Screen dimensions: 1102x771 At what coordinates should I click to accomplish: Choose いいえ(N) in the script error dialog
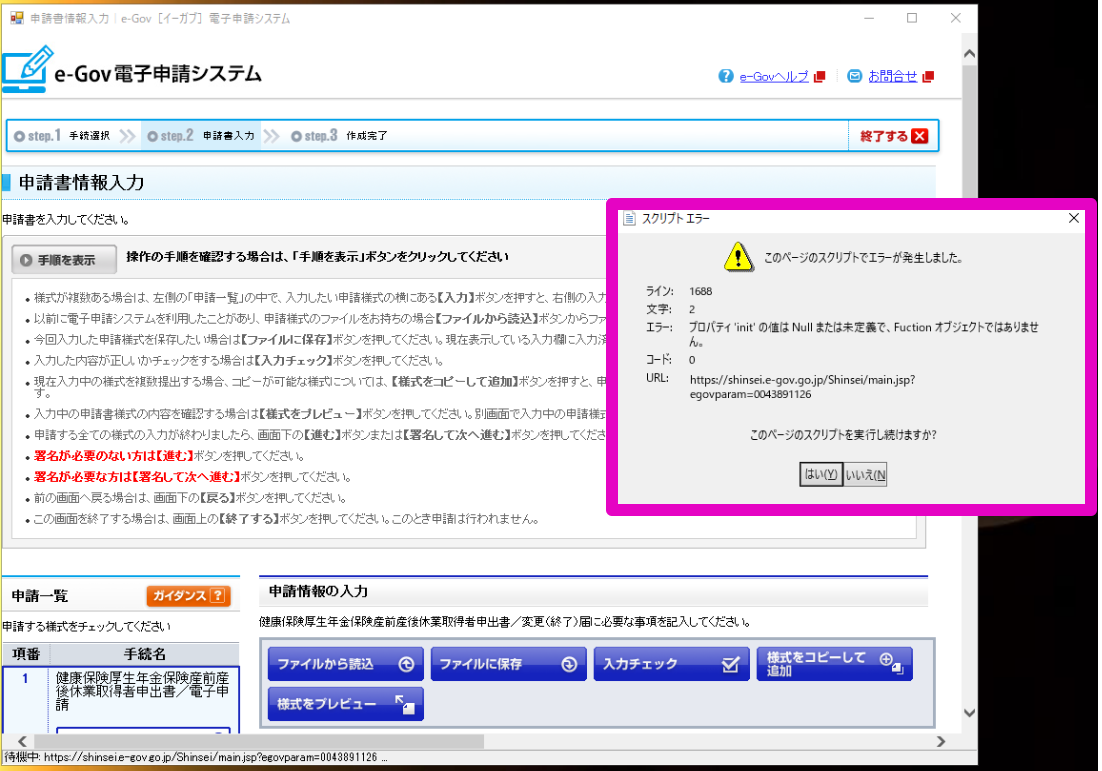pos(865,474)
